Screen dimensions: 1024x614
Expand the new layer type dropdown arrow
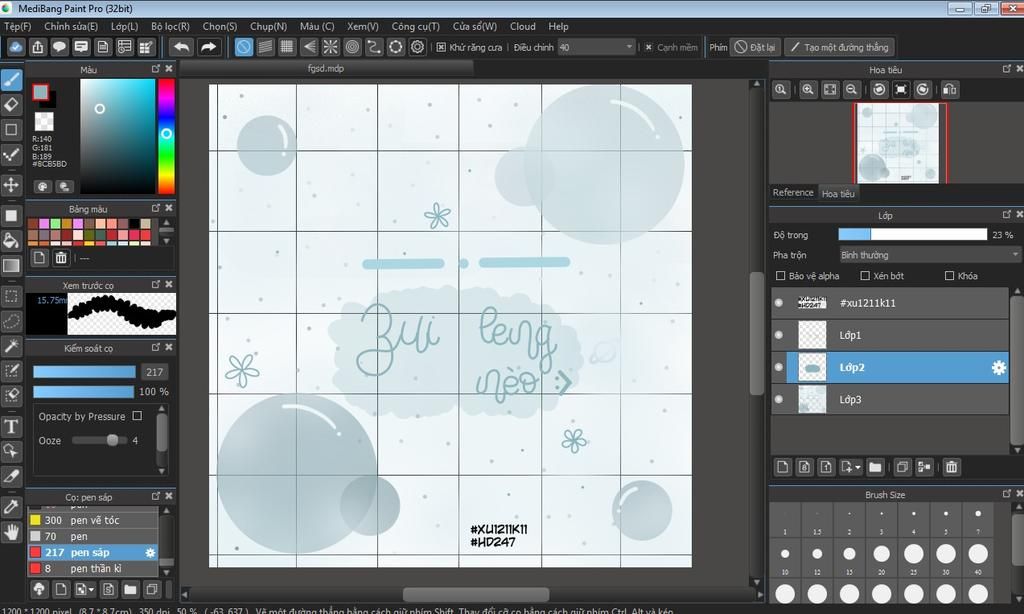click(x=858, y=466)
